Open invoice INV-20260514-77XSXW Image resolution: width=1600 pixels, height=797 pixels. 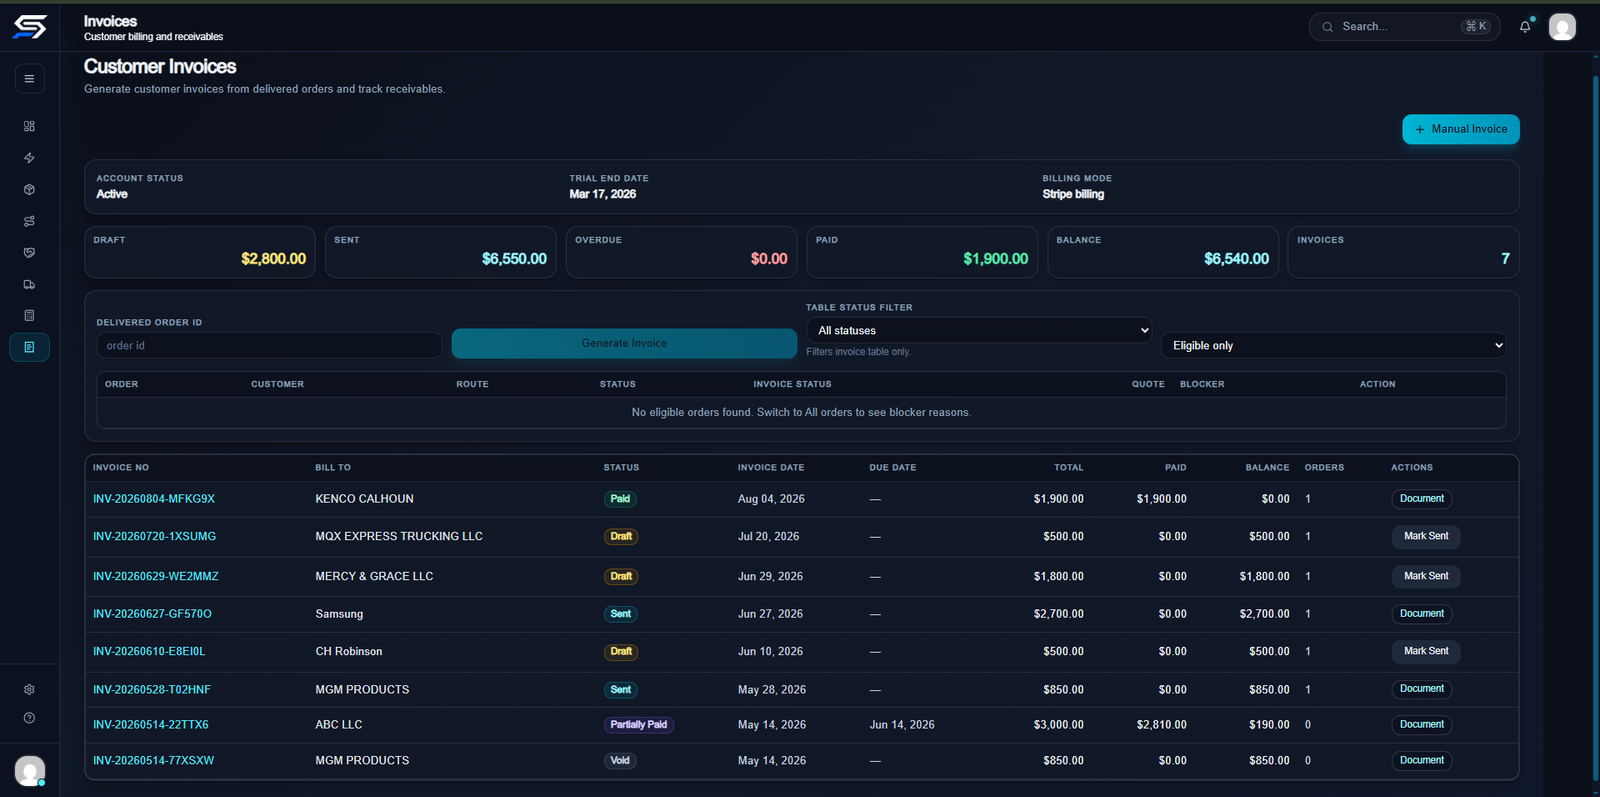coord(153,761)
